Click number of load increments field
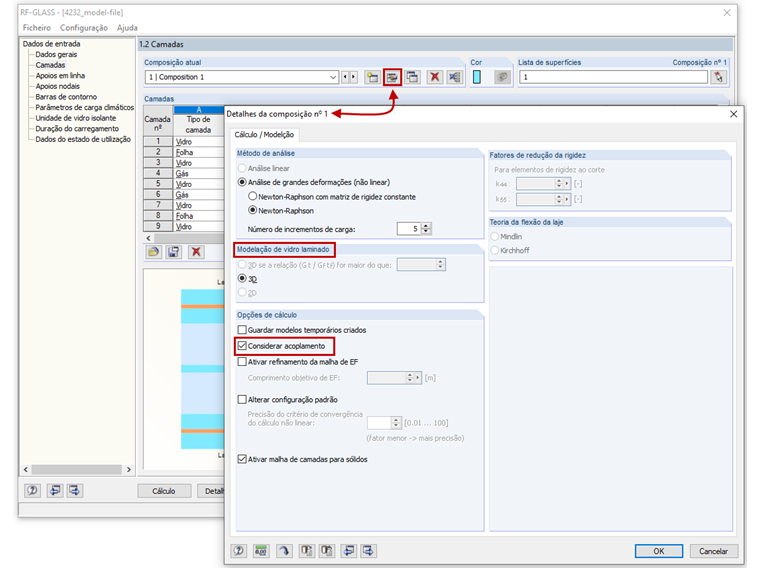This screenshot has height=568, width=760. point(409,229)
